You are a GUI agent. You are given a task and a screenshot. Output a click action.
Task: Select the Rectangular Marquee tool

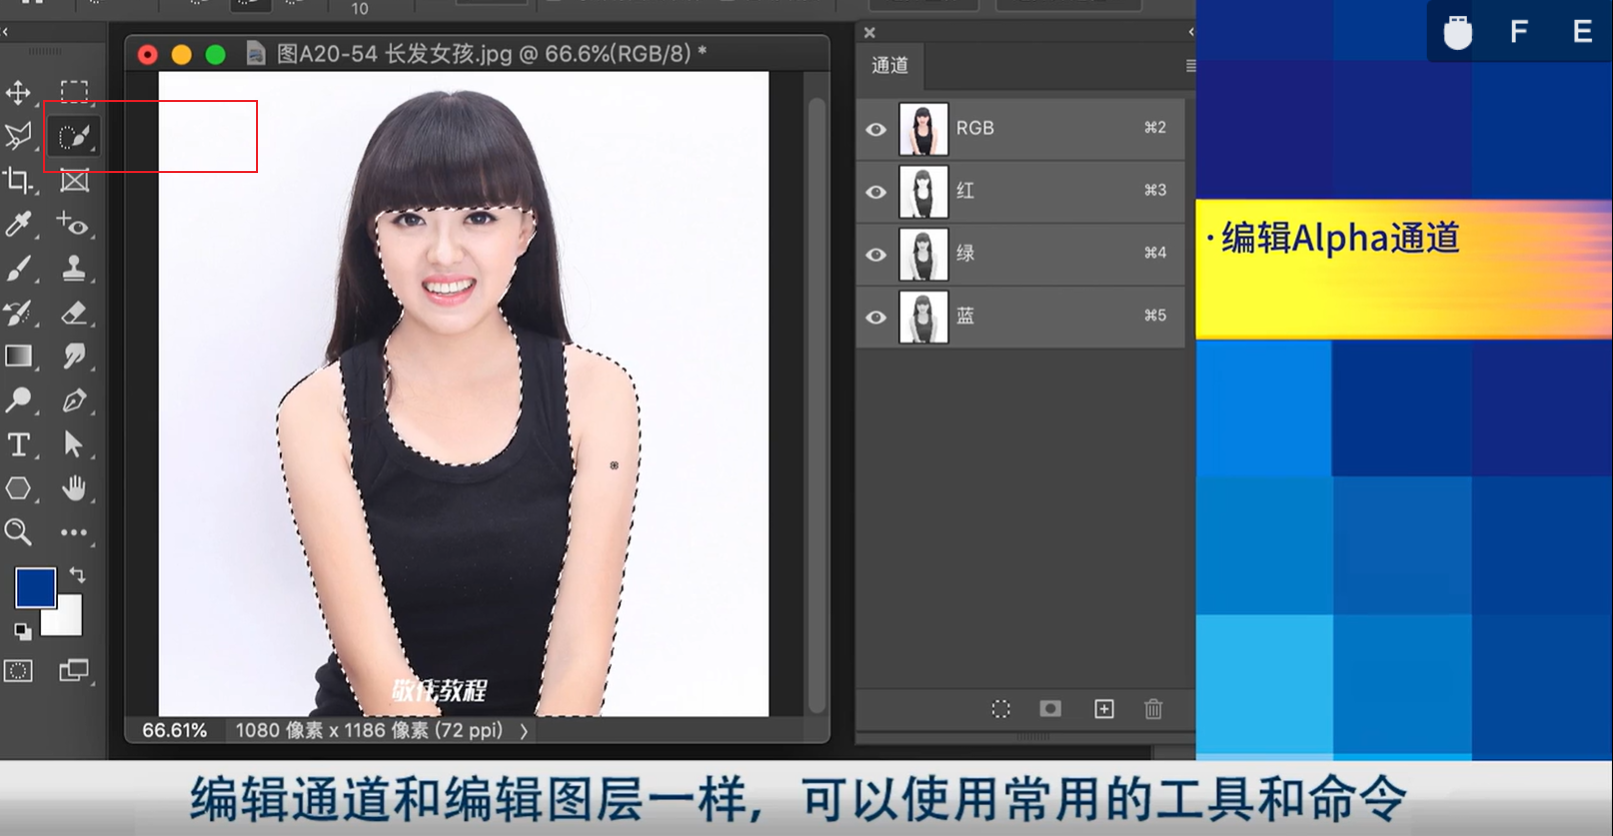click(x=74, y=92)
